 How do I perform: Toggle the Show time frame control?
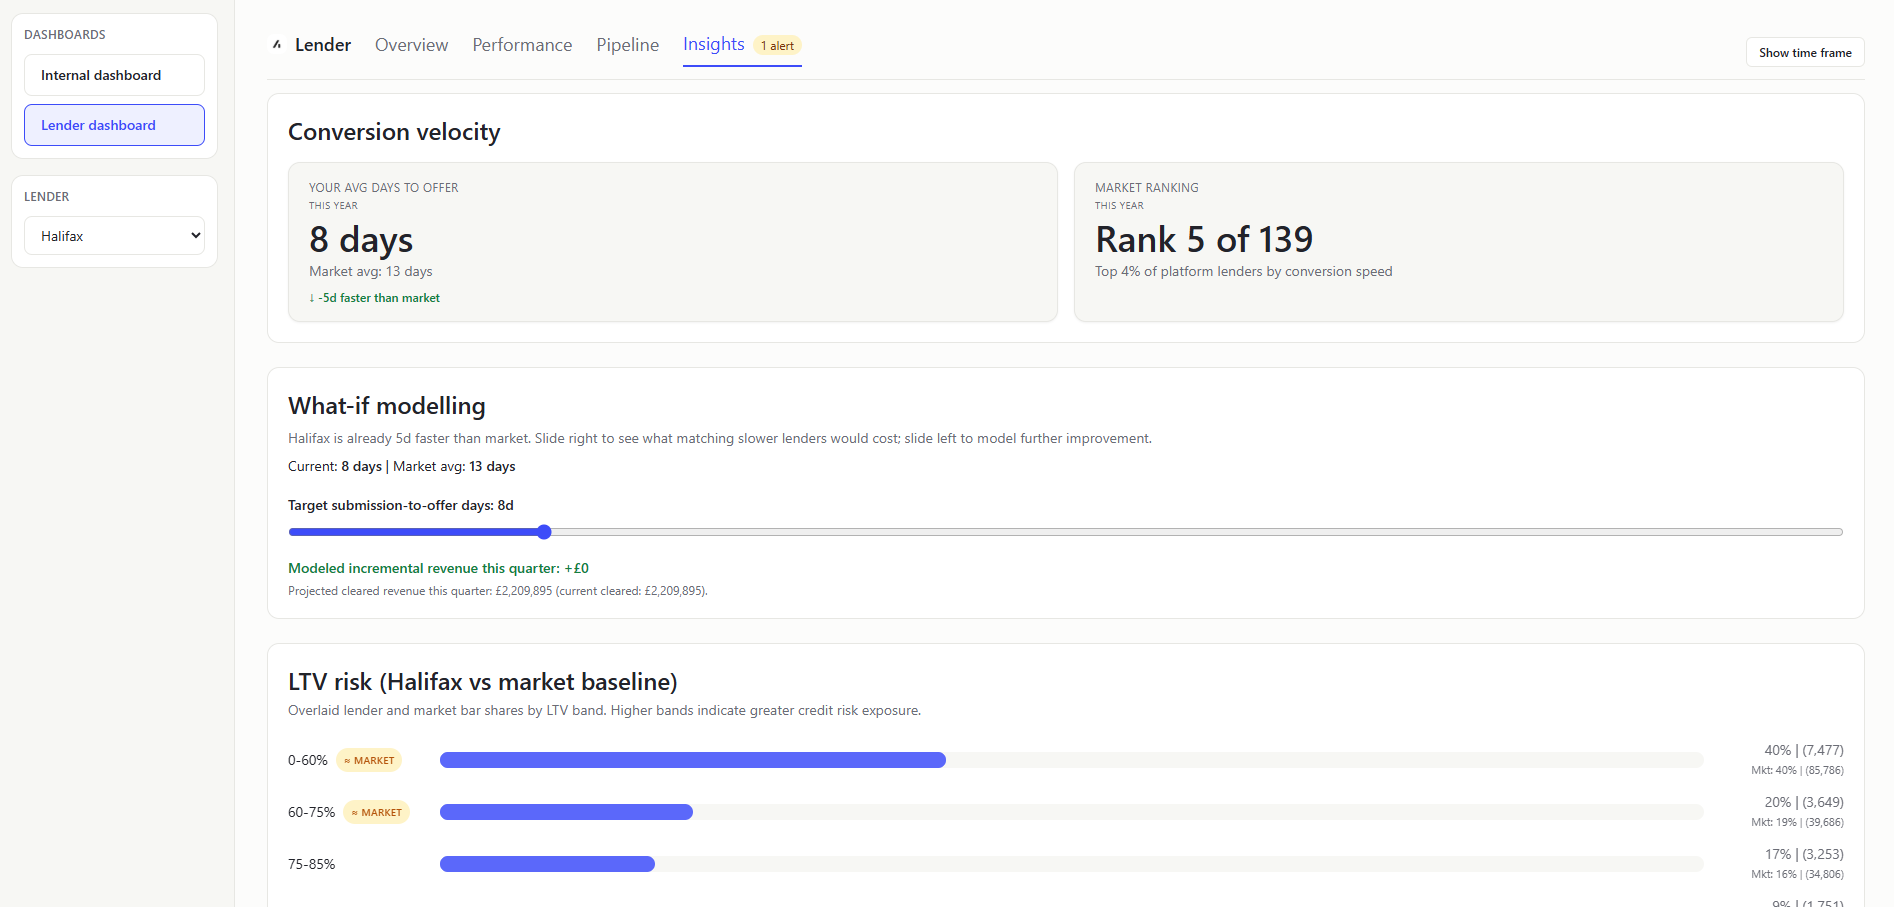pos(1804,52)
